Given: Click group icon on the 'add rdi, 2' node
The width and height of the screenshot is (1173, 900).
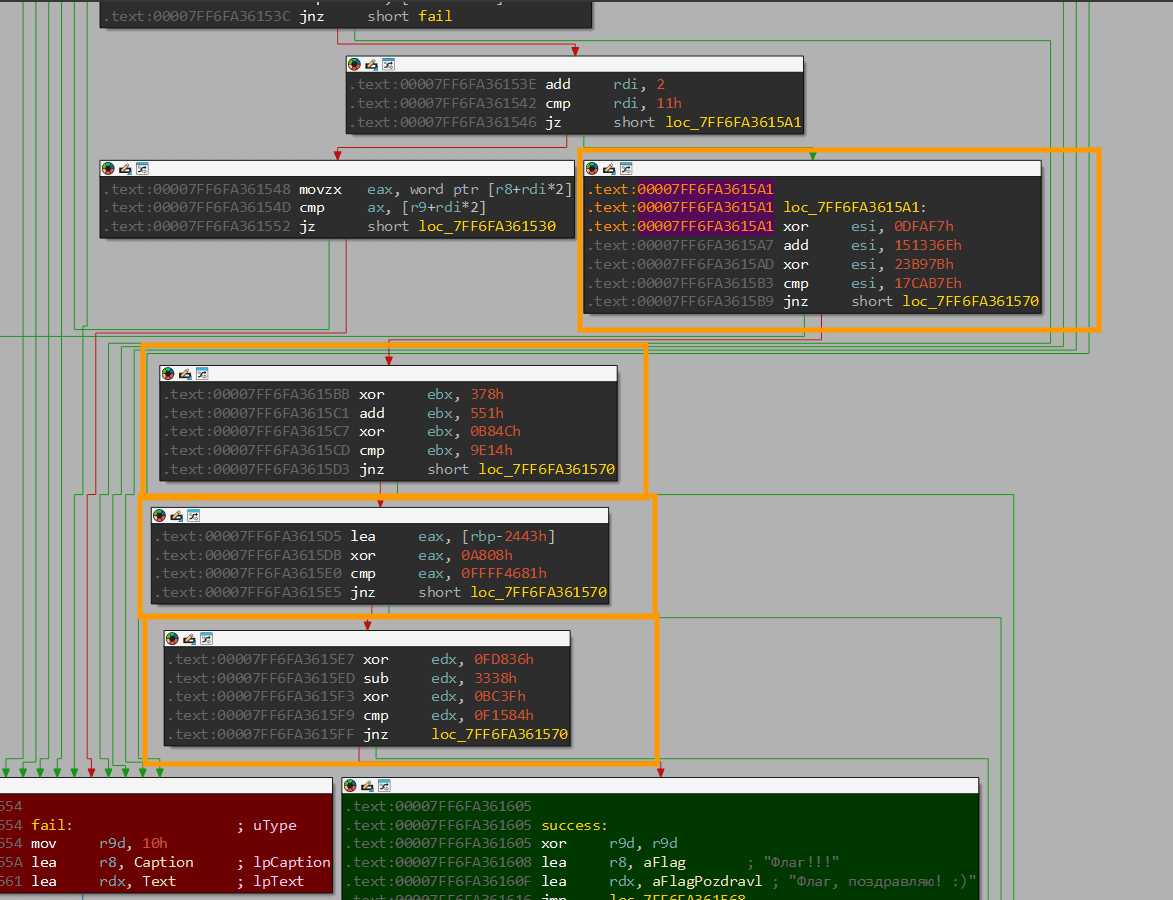Looking at the screenshot, I should pyautogui.click(x=389, y=64).
